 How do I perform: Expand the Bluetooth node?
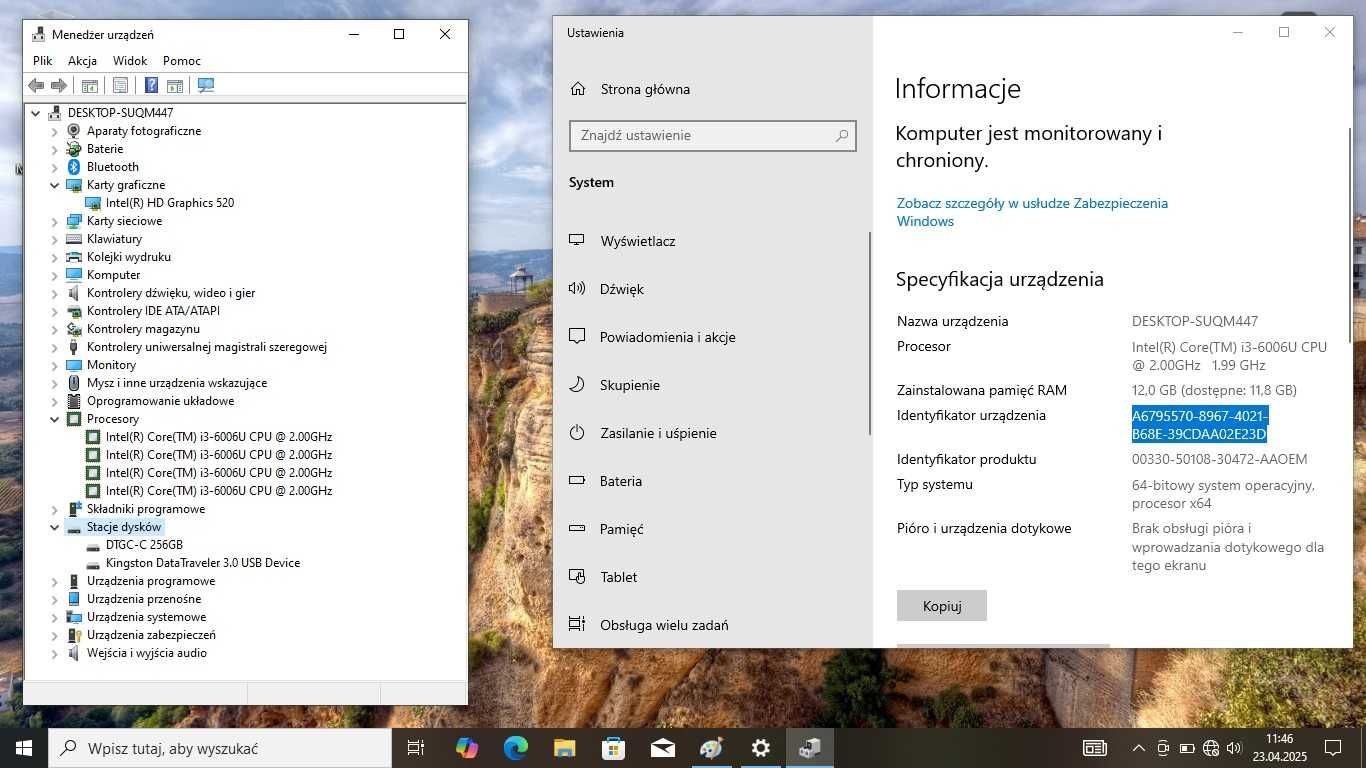pos(55,167)
